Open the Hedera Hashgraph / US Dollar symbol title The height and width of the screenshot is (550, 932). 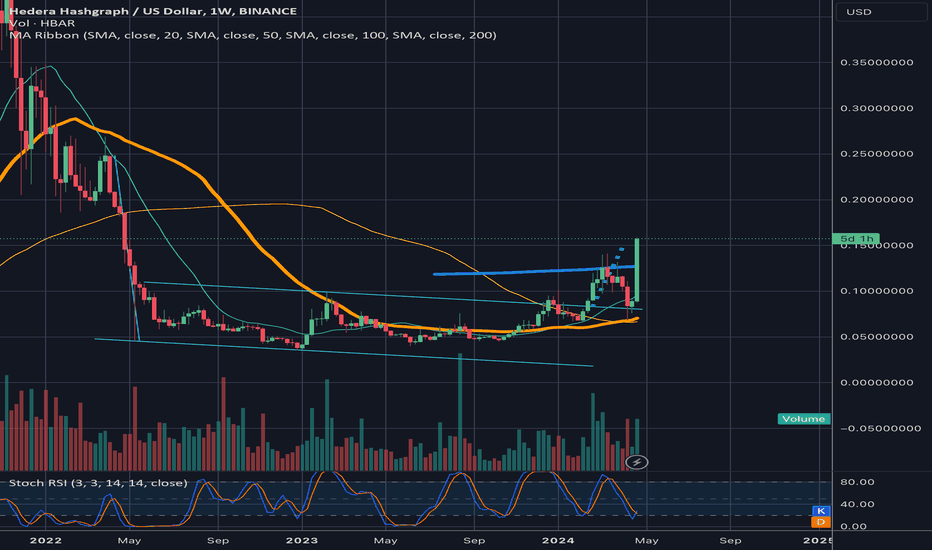click(153, 11)
